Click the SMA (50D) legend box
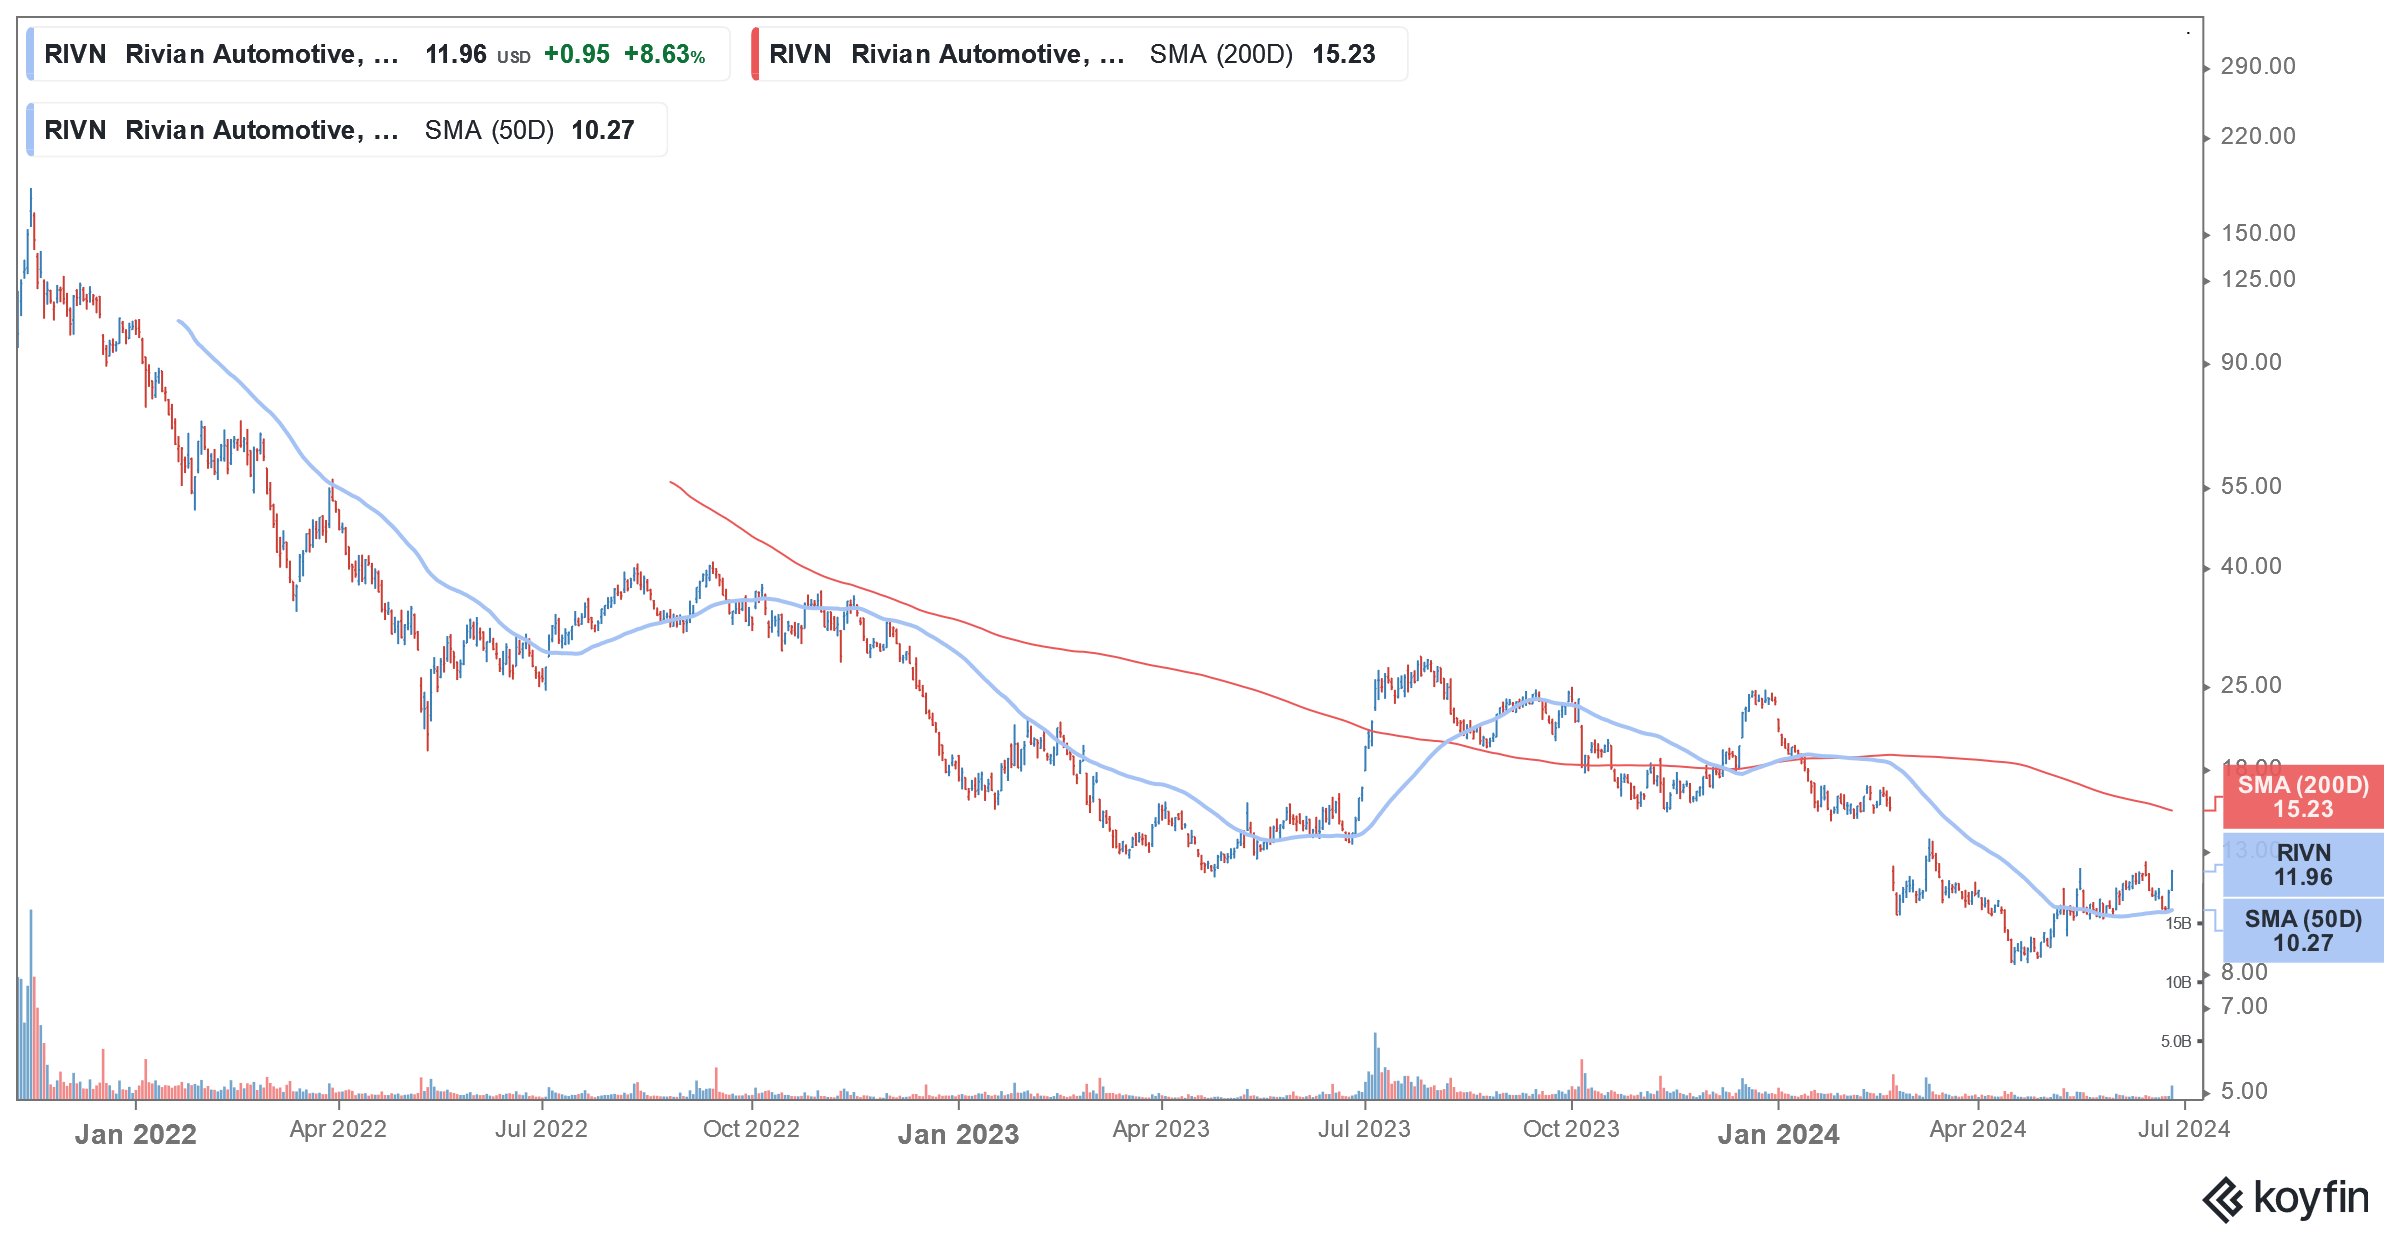Image resolution: width=2400 pixels, height=1240 pixels. point(346,130)
